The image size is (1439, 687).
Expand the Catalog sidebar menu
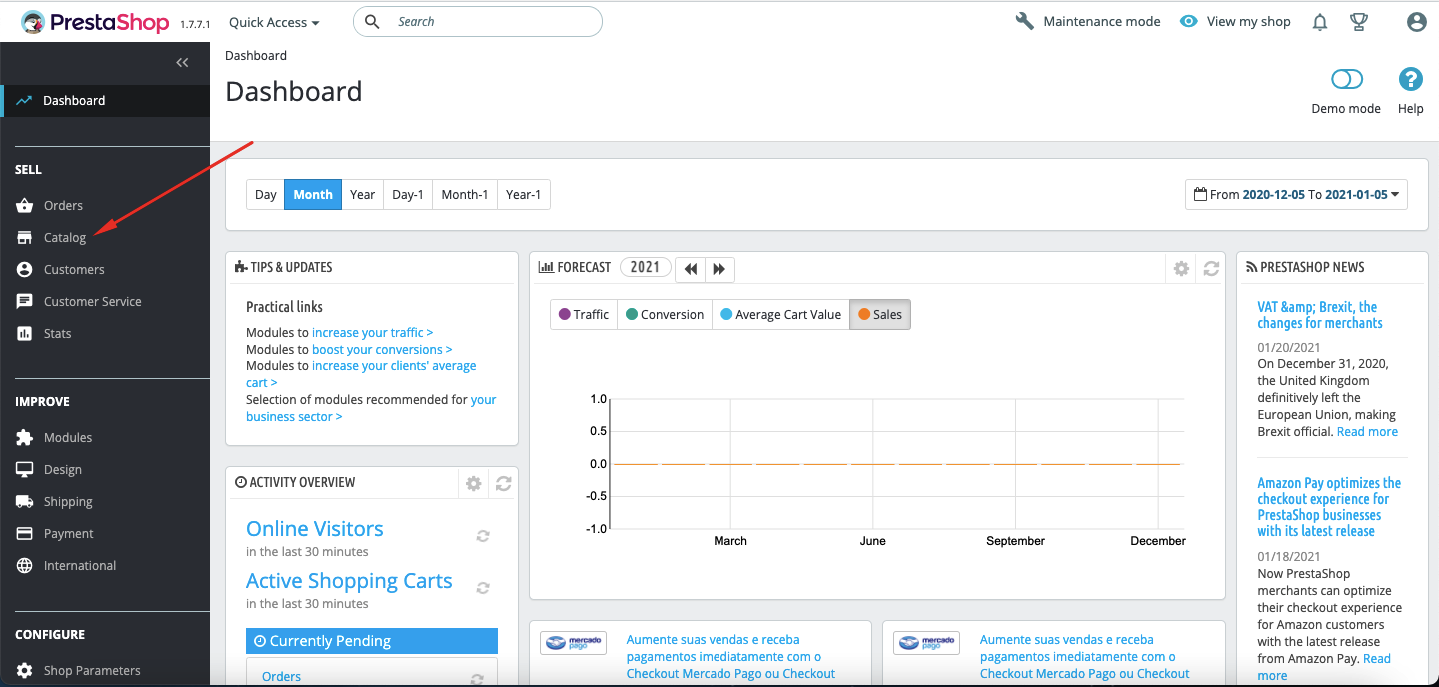[x=65, y=238]
